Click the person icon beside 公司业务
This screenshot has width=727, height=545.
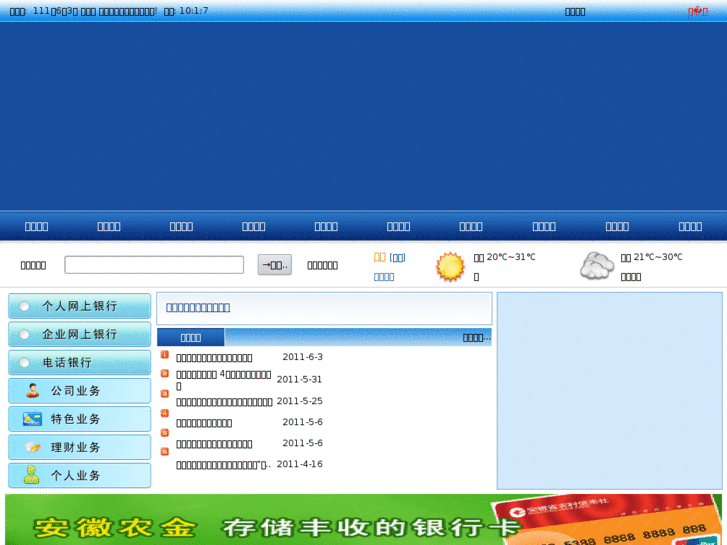click(32, 391)
